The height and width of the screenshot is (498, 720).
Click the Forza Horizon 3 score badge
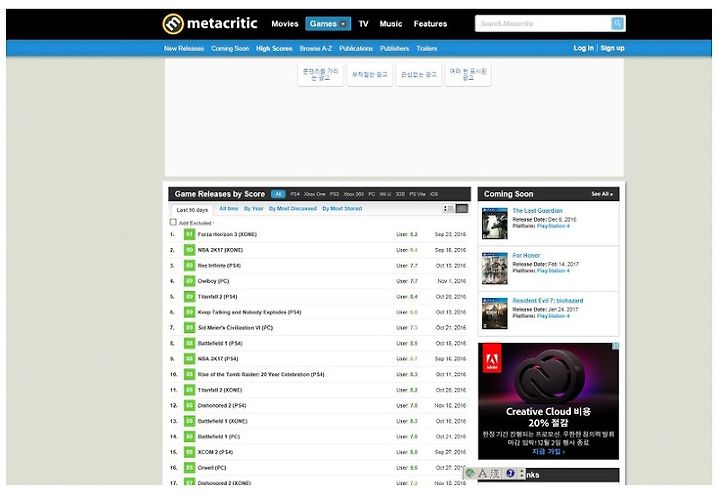(189, 235)
